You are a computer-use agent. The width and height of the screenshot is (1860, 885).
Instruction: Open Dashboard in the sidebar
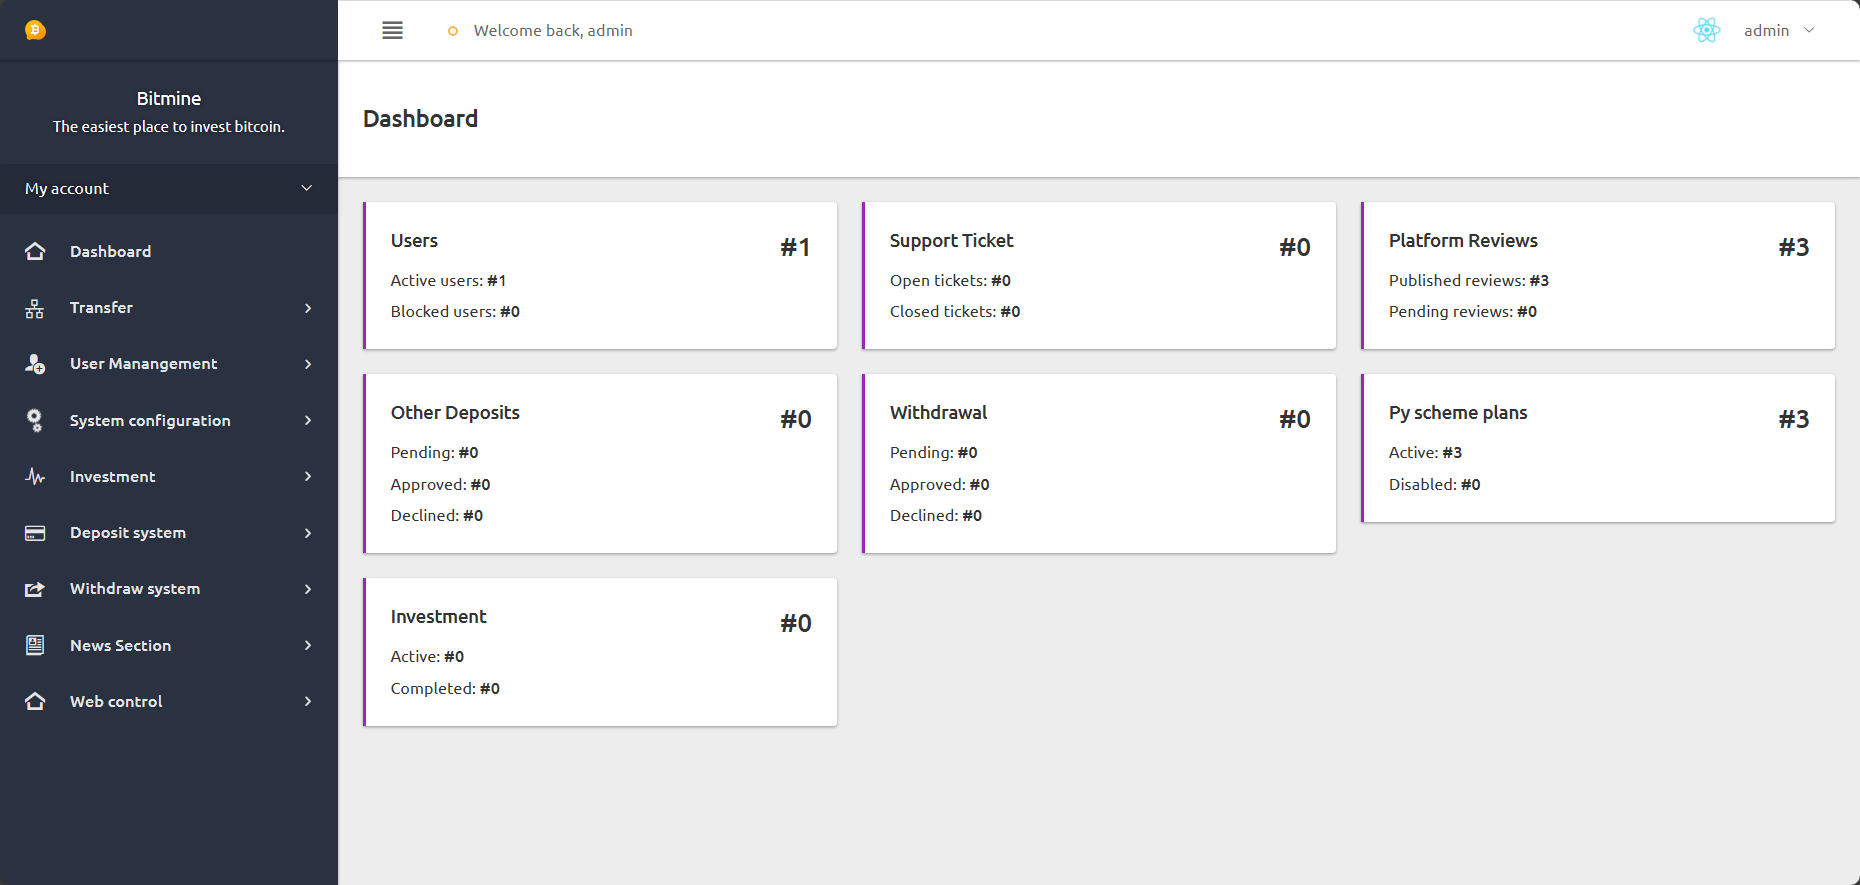coord(169,251)
